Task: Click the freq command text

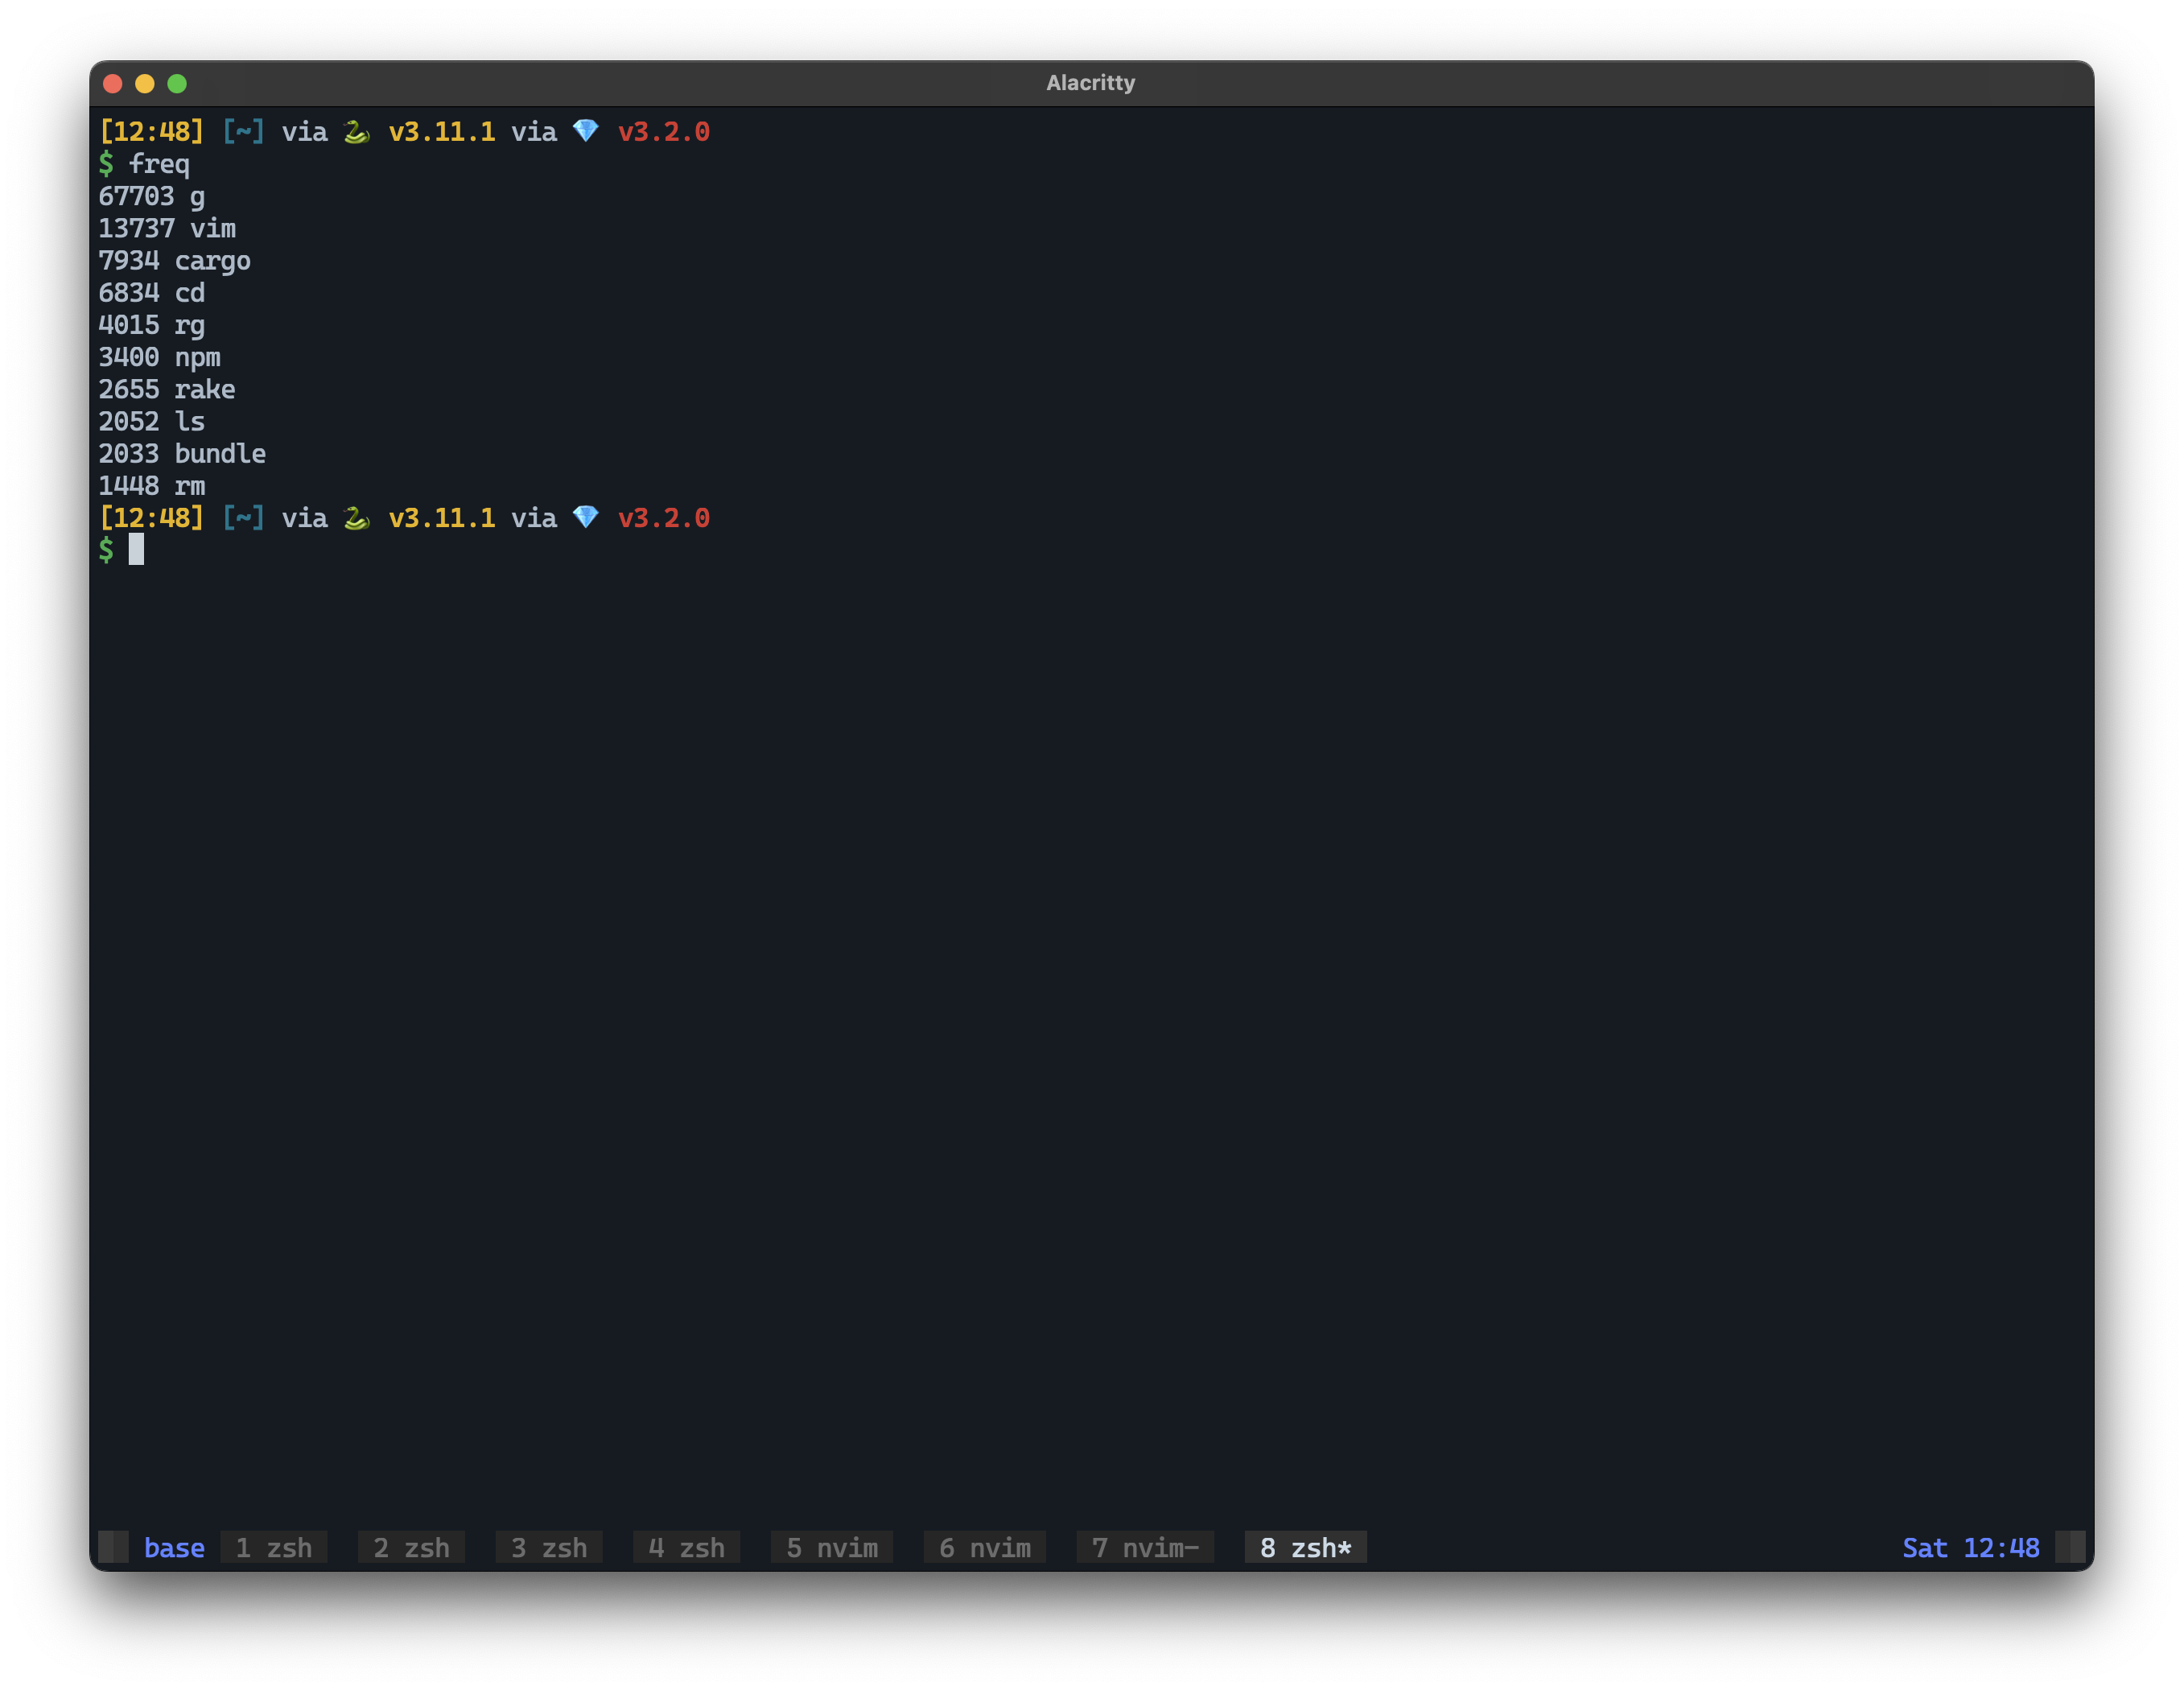Action: pyautogui.click(x=159, y=164)
